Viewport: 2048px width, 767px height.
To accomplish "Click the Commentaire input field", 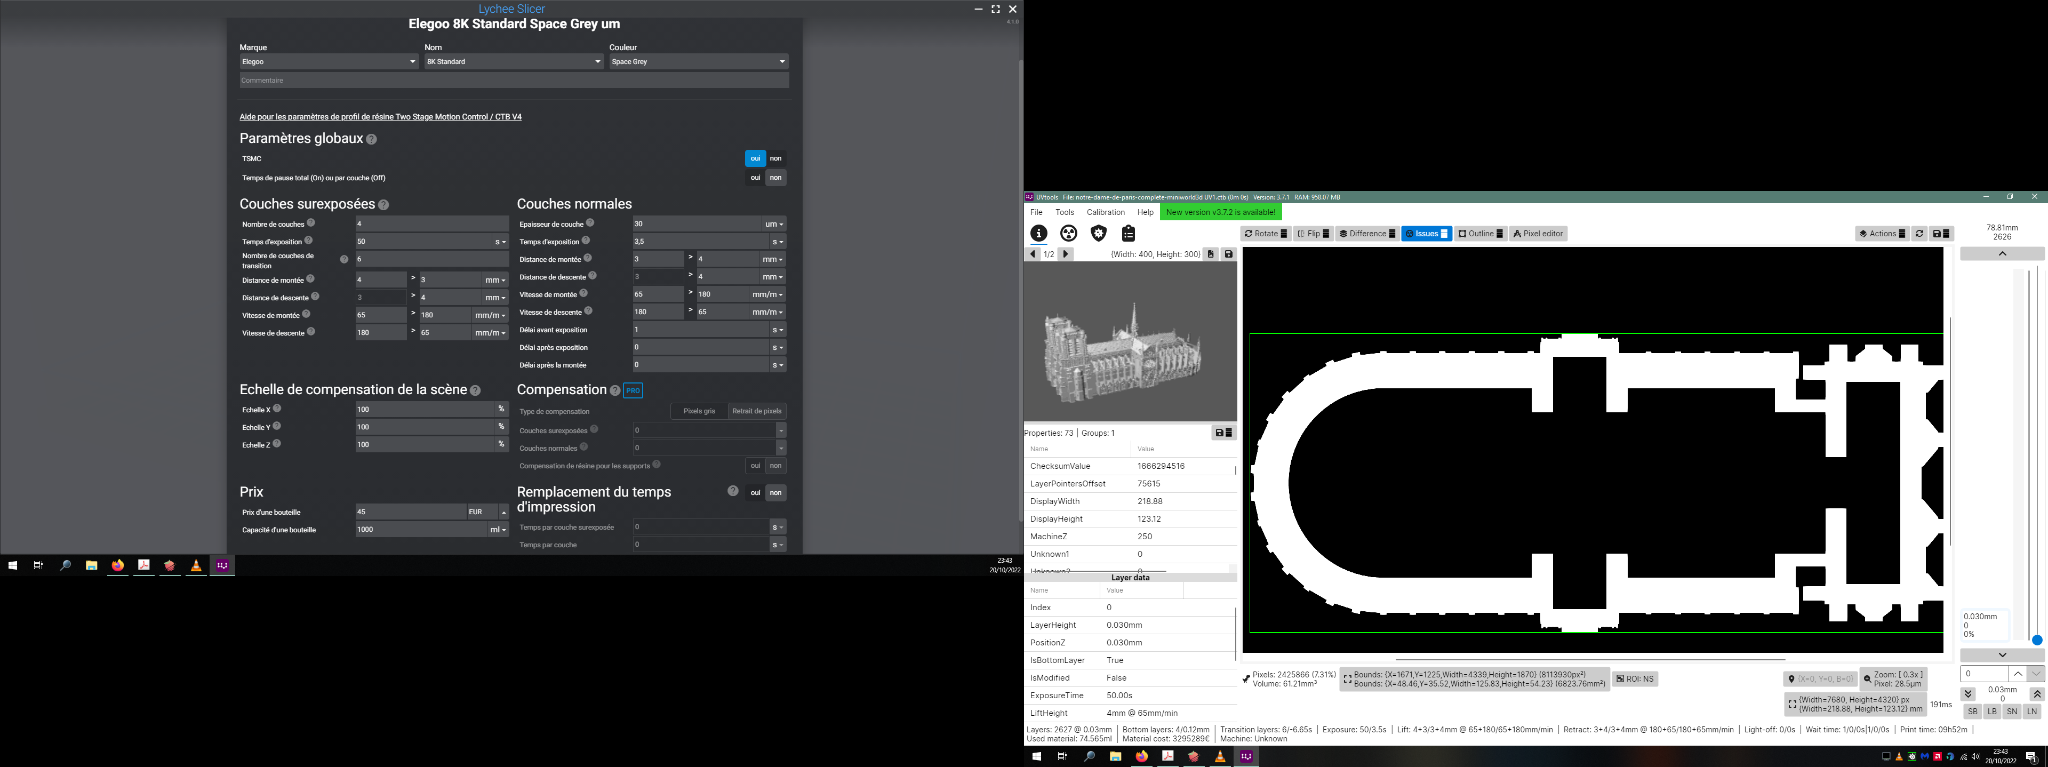I will click(514, 80).
